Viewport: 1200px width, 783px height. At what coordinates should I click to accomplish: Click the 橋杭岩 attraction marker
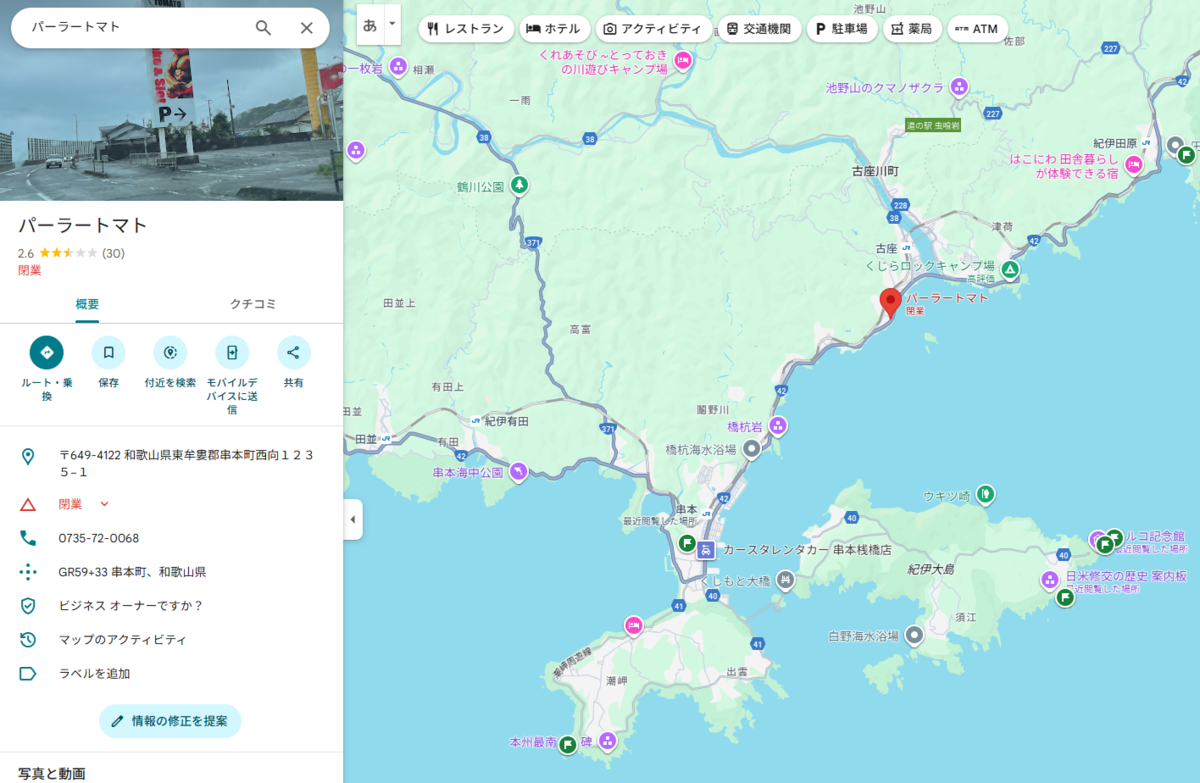click(x=778, y=426)
